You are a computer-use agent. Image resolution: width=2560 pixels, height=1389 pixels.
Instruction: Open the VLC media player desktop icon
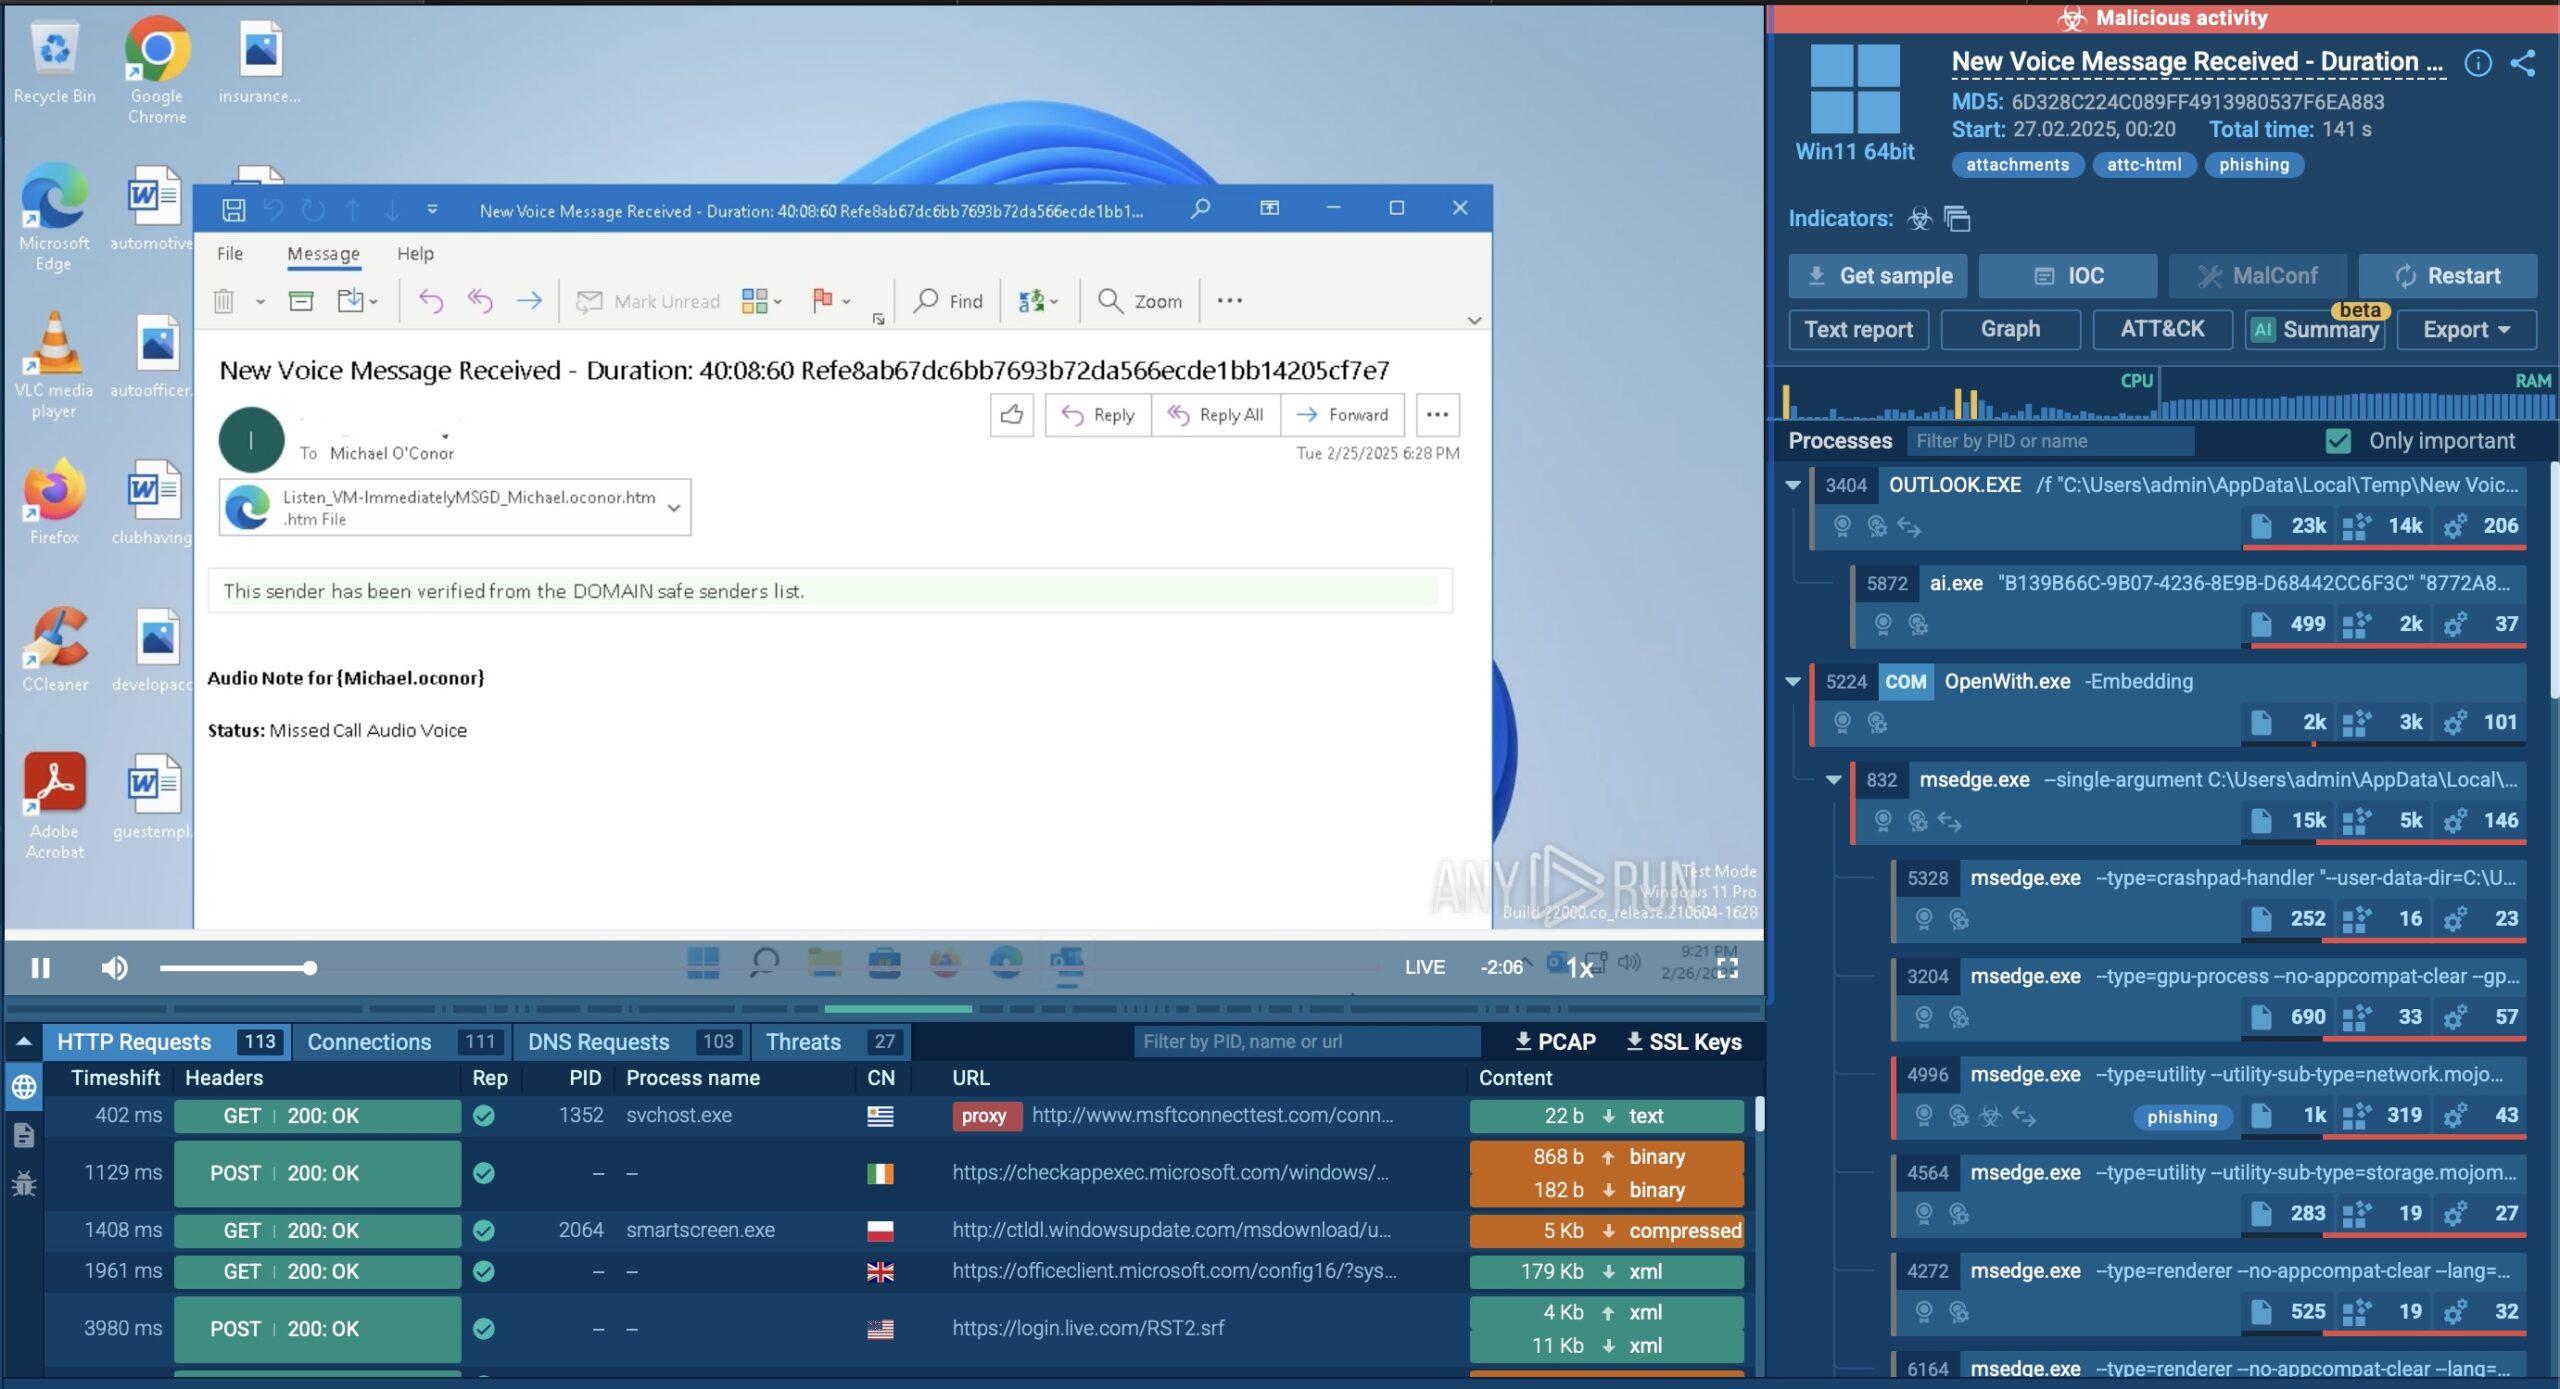(x=54, y=365)
